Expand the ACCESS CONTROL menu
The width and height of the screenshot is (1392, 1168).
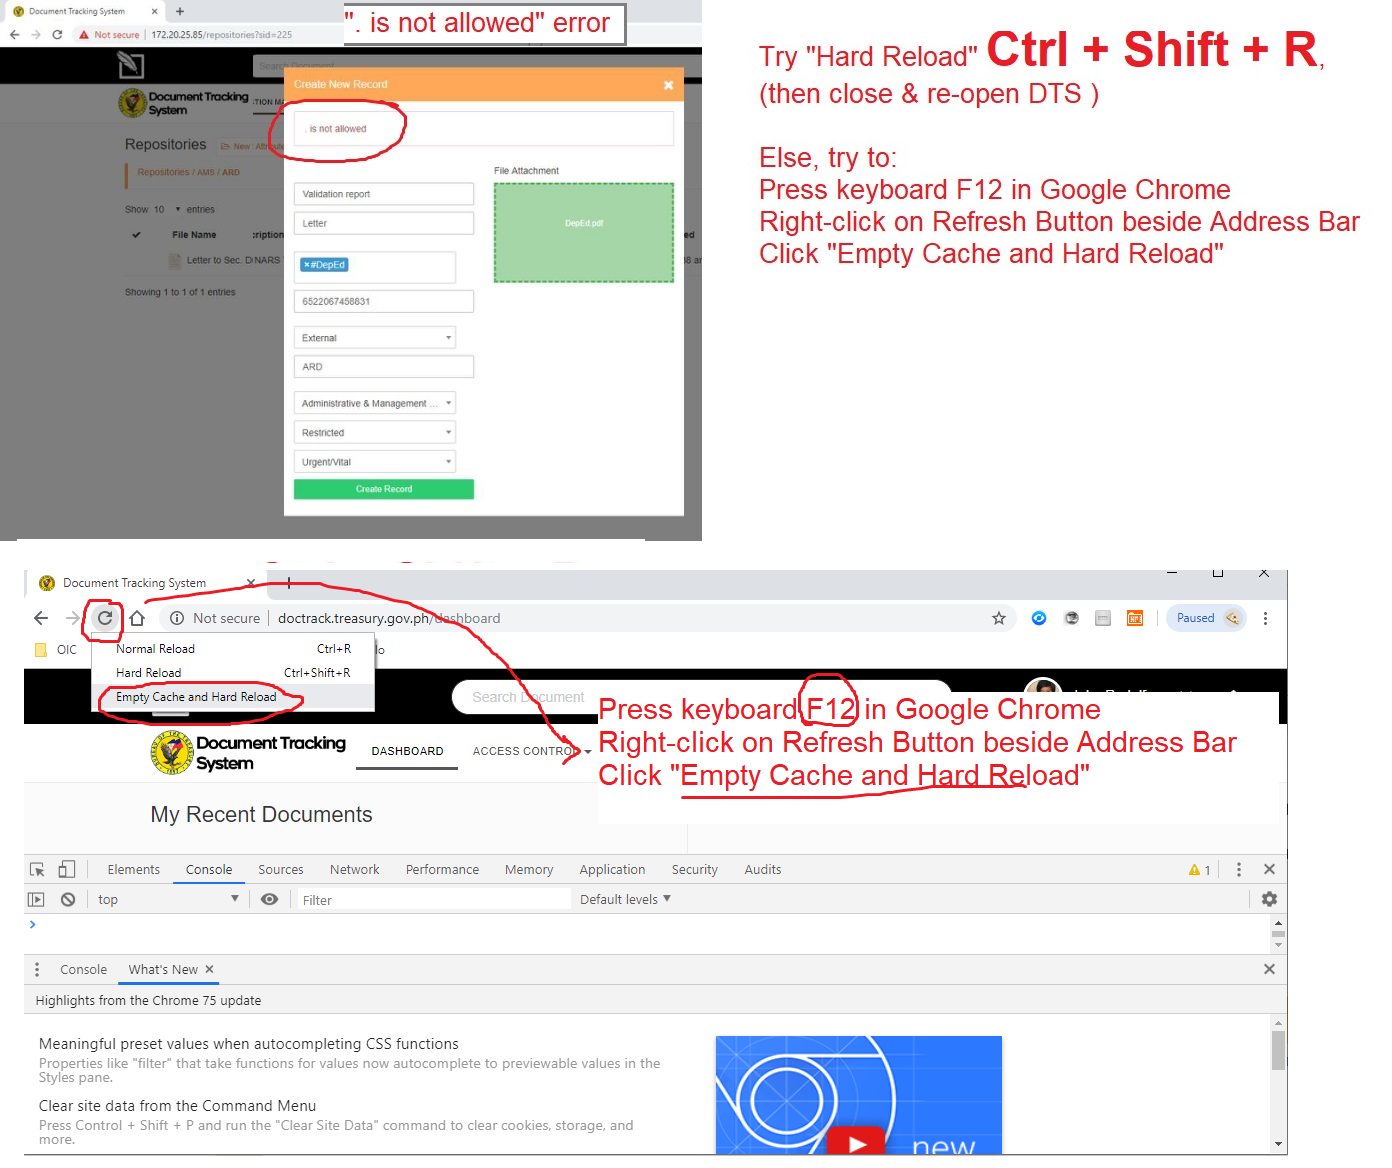click(532, 751)
